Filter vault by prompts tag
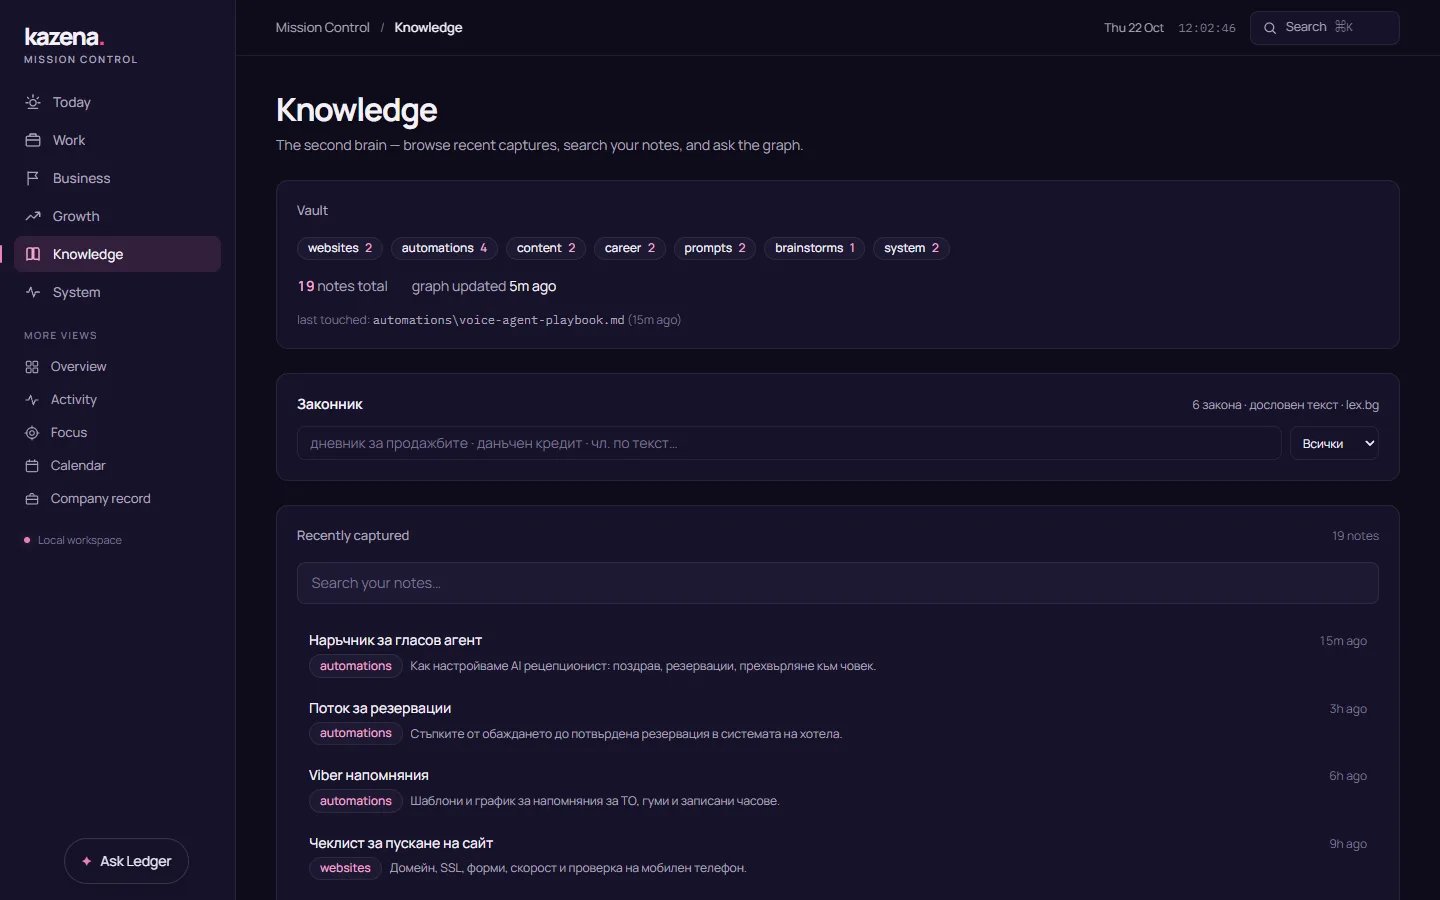1440x900 pixels. [715, 248]
